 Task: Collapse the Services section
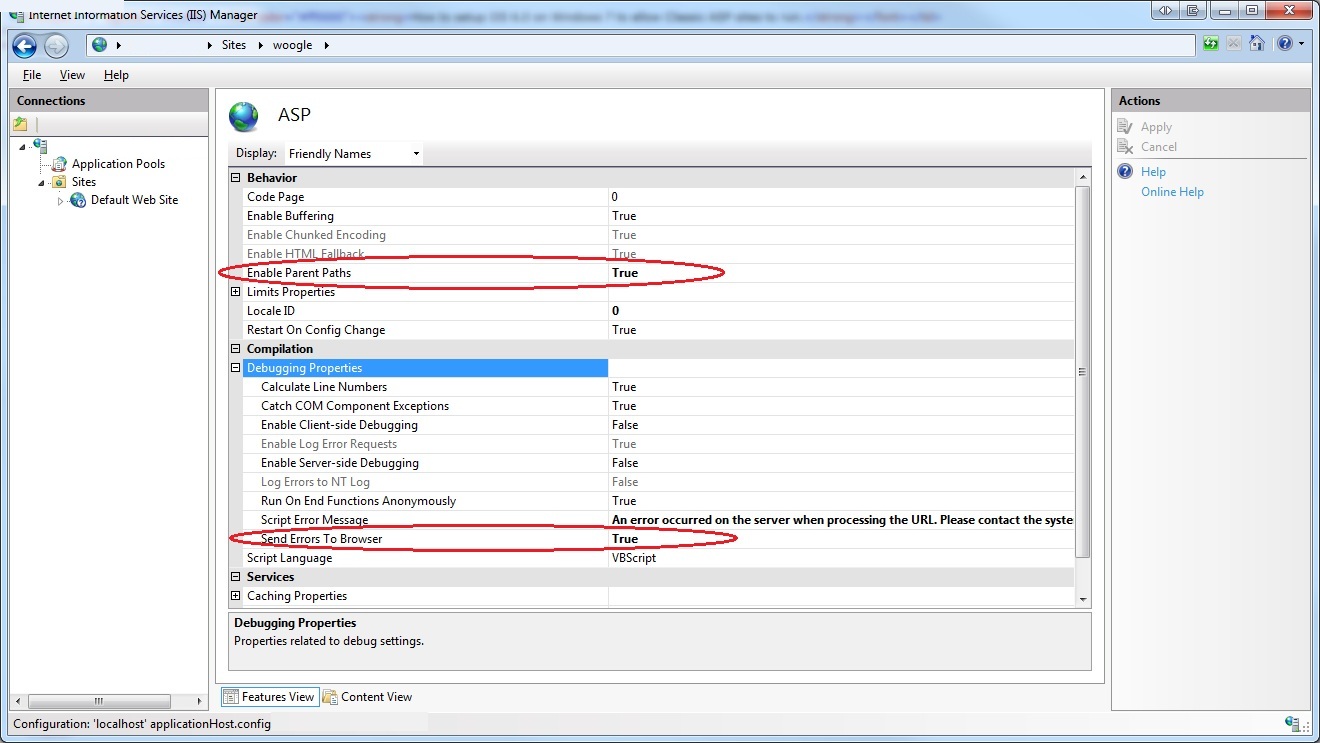pyautogui.click(x=236, y=577)
